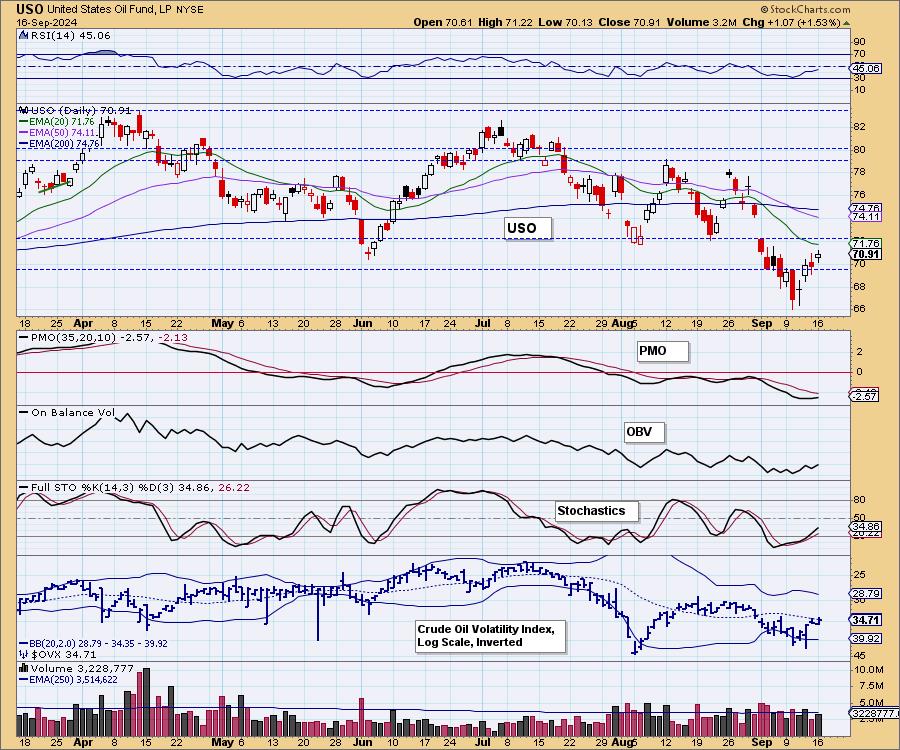Click the 74.11 price axis tag
The width and height of the screenshot is (900, 750).
pyautogui.click(x=866, y=217)
